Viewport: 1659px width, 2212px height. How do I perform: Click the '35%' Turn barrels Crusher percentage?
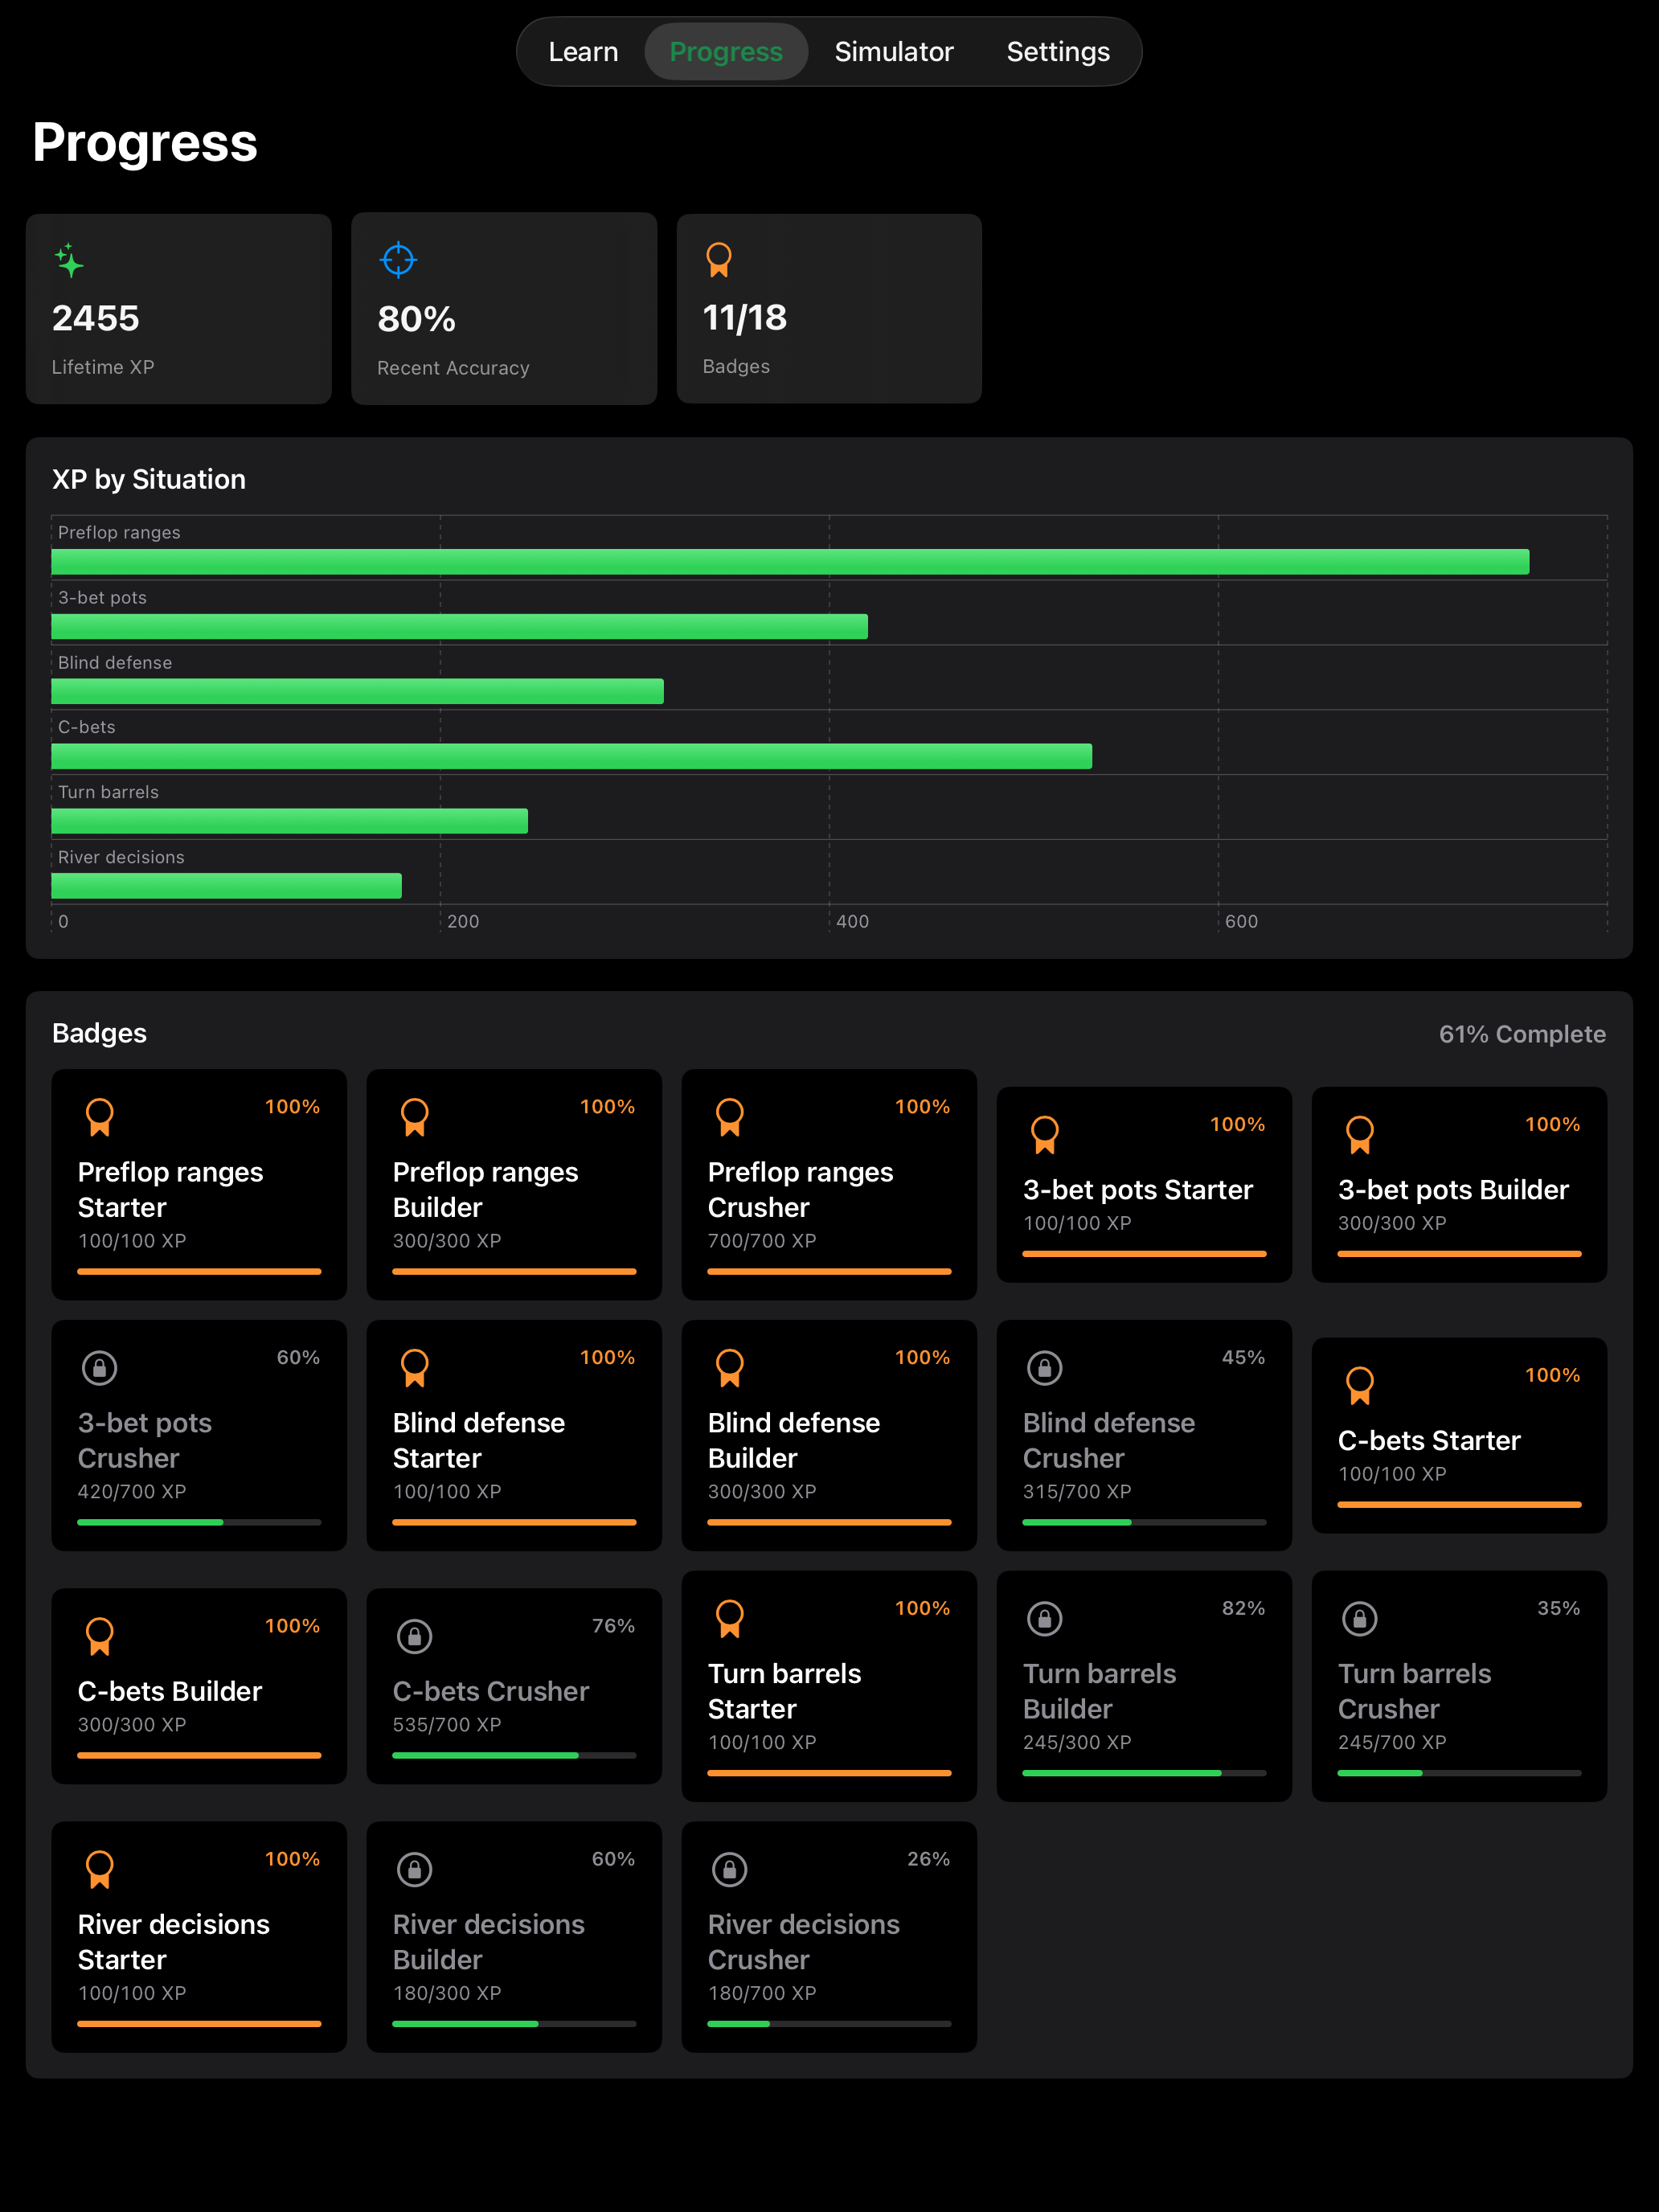[1558, 1608]
